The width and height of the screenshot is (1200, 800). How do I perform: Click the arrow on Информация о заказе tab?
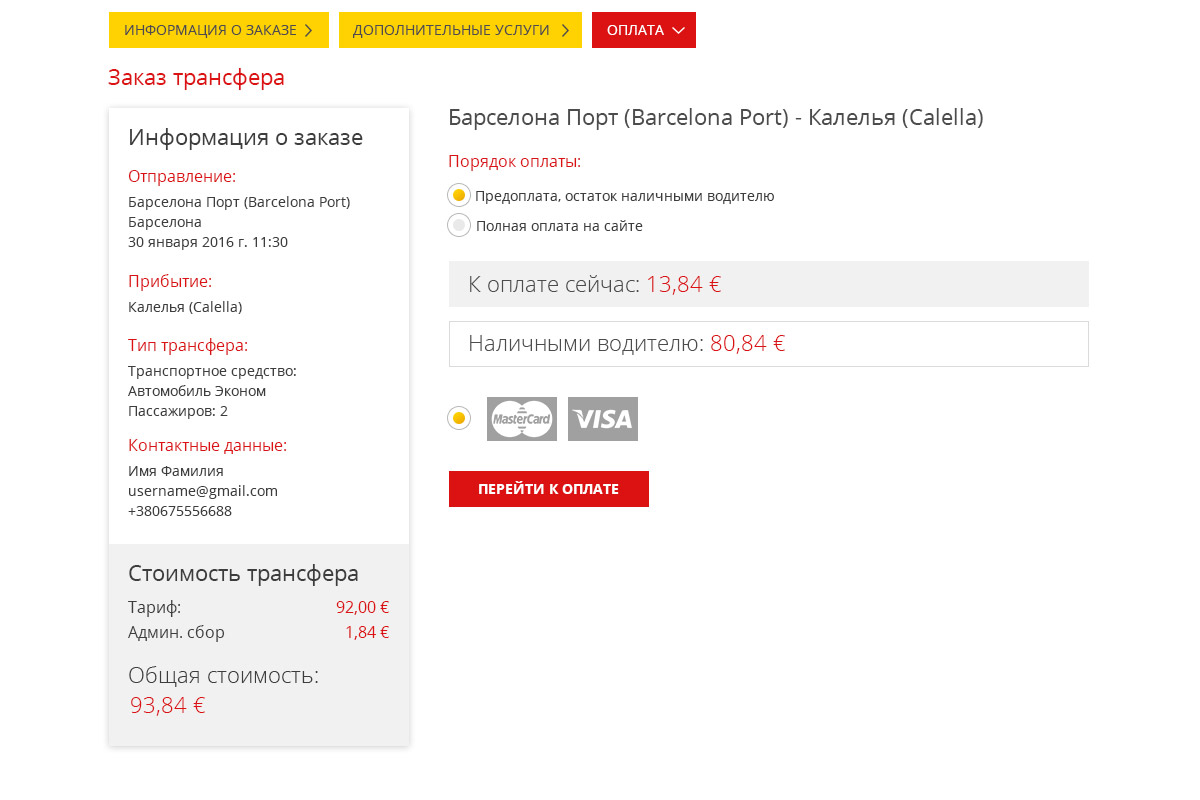[x=309, y=31]
